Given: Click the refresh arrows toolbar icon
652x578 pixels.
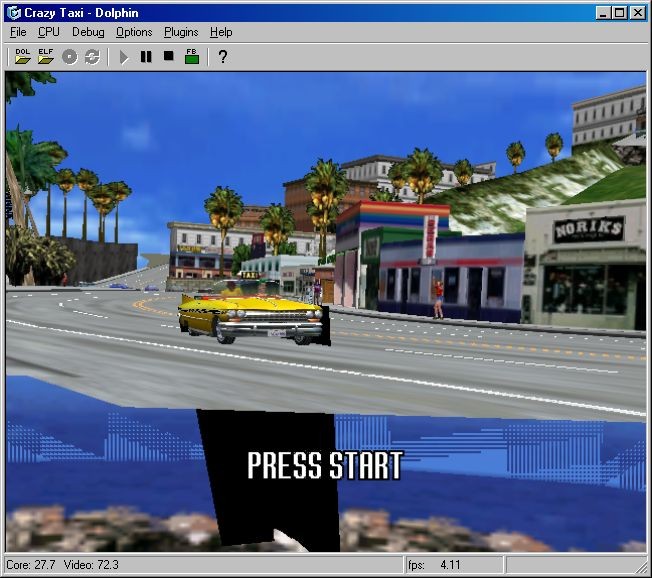Looking at the screenshot, I should [92, 57].
